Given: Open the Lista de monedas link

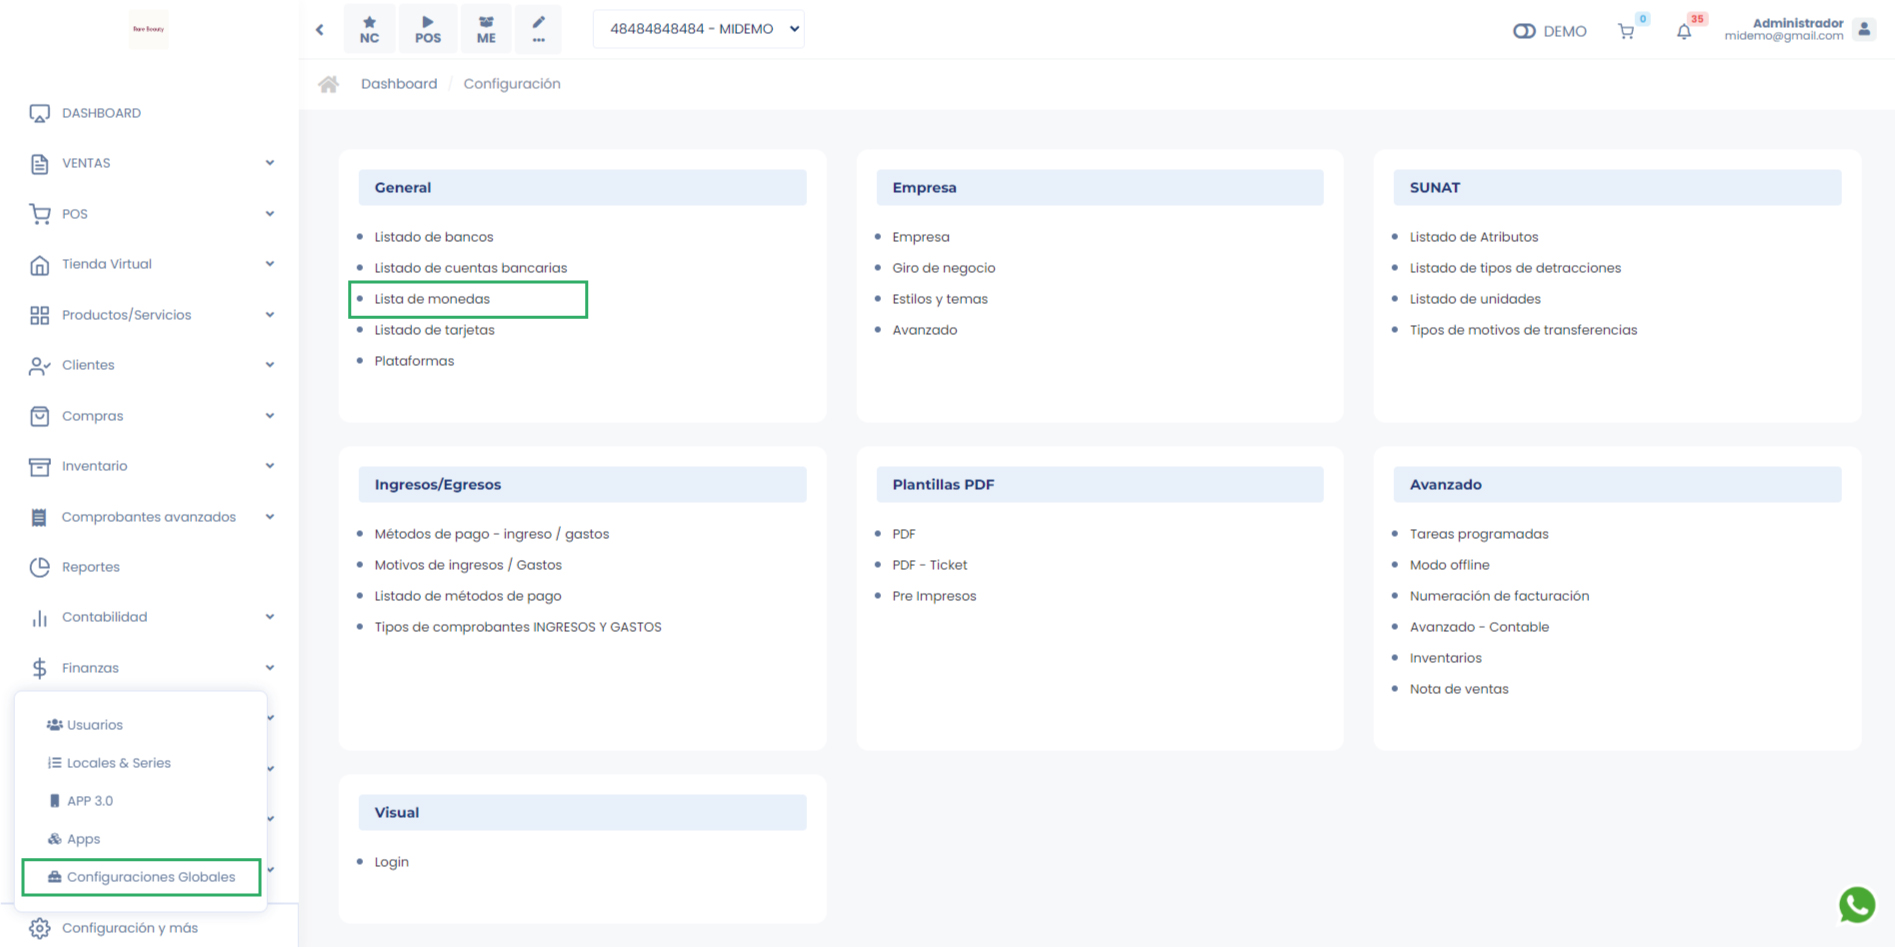Looking at the screenshot, I should 432,299.
